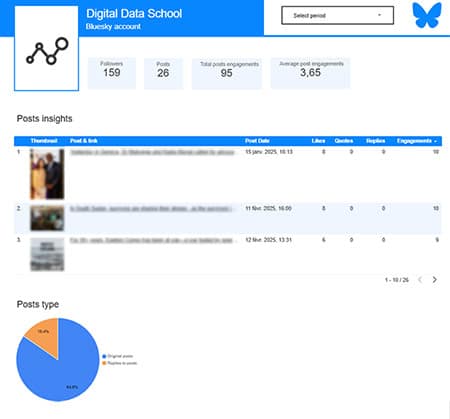Click the date 12 févr. 2025 cell
This screenshot has width=450, height=419.
click(269, 240)
